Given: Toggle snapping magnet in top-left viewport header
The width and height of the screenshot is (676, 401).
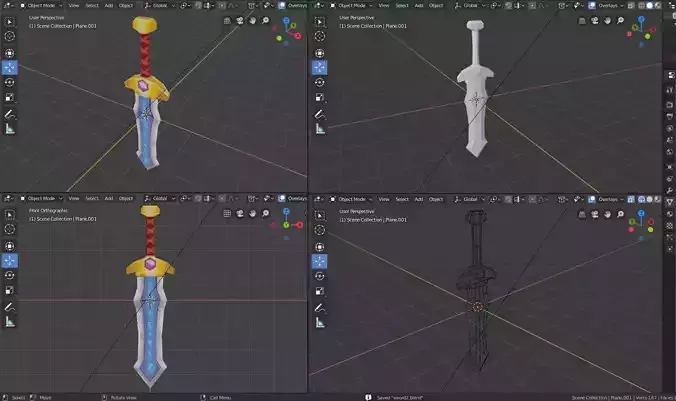Looking at the screenshot, I should pos(198,6).
